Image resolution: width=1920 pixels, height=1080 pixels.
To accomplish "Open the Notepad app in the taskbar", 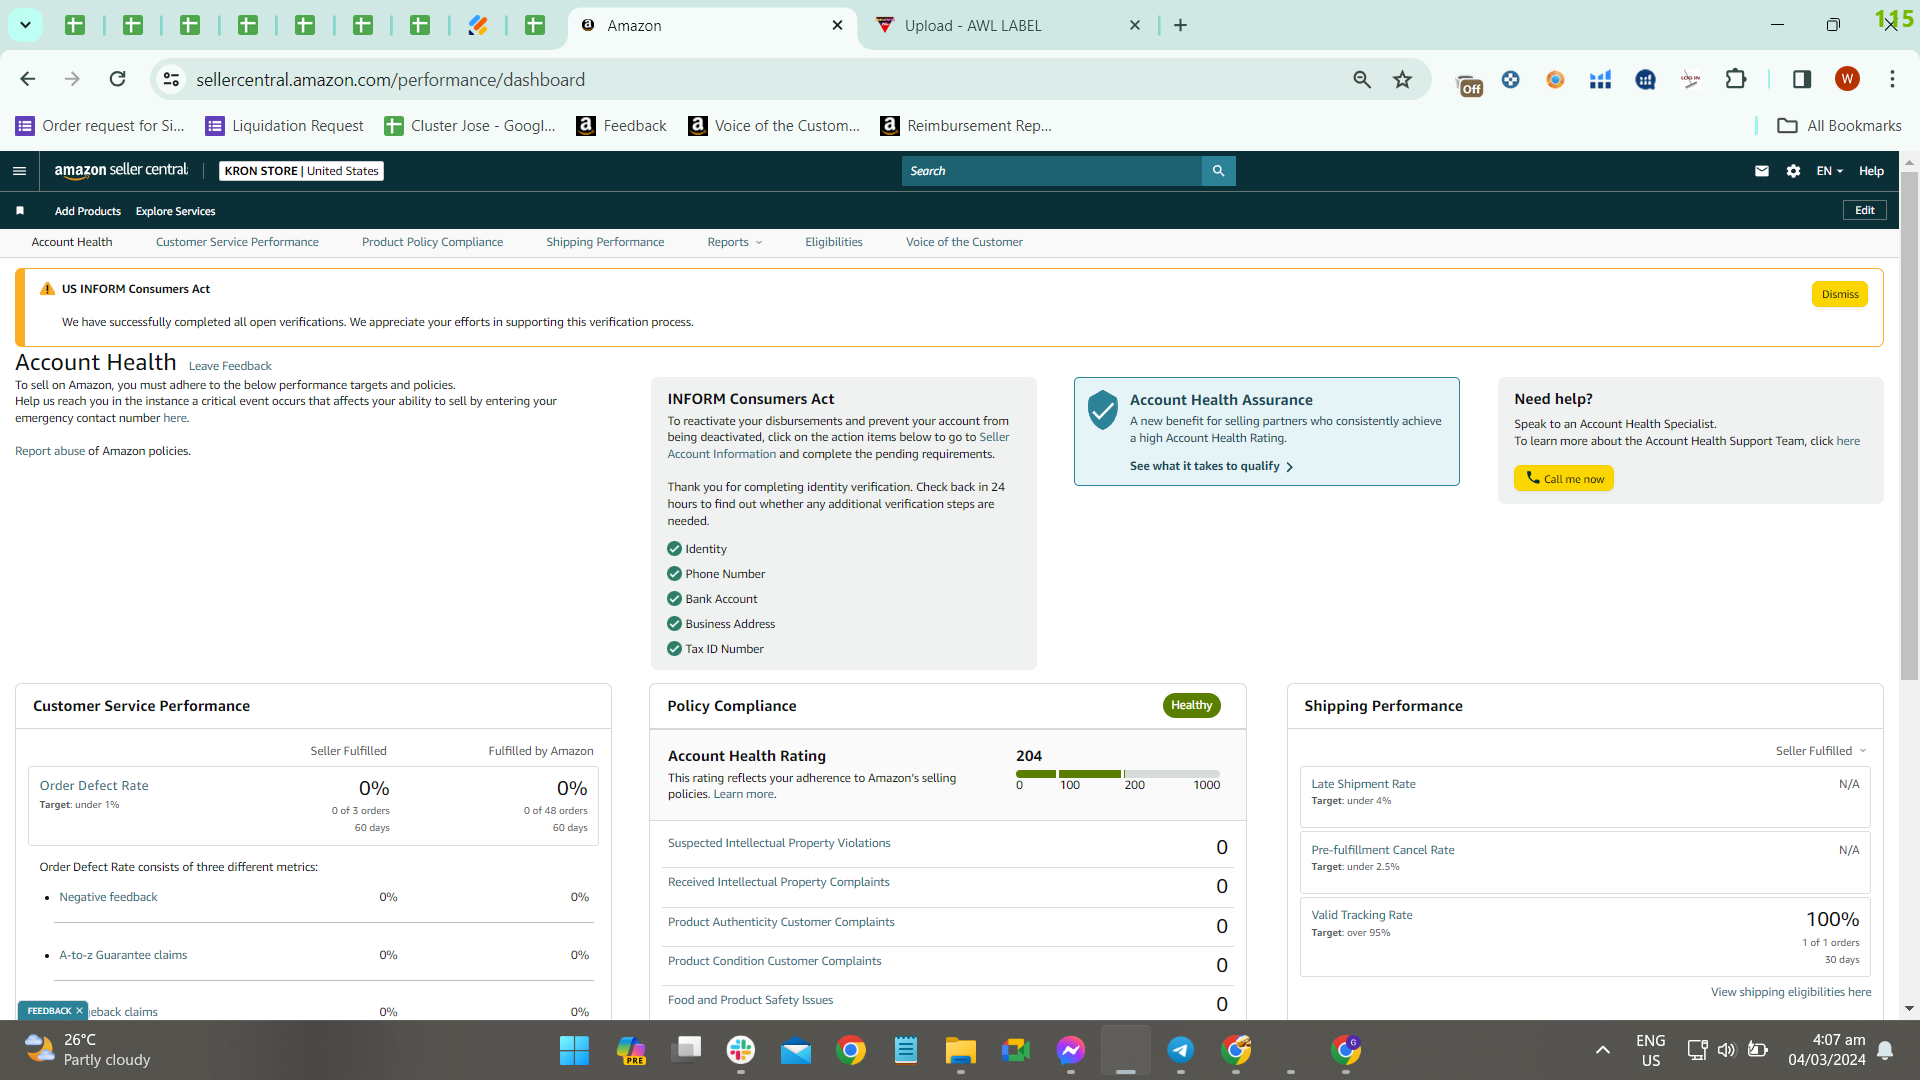I will coord(906,1050).
